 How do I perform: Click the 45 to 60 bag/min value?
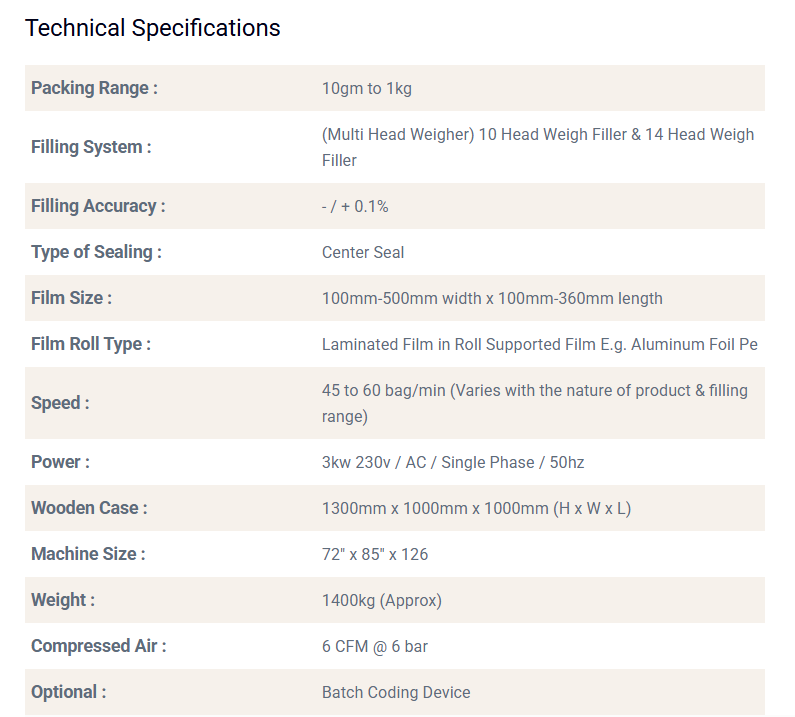click(534, 403)
